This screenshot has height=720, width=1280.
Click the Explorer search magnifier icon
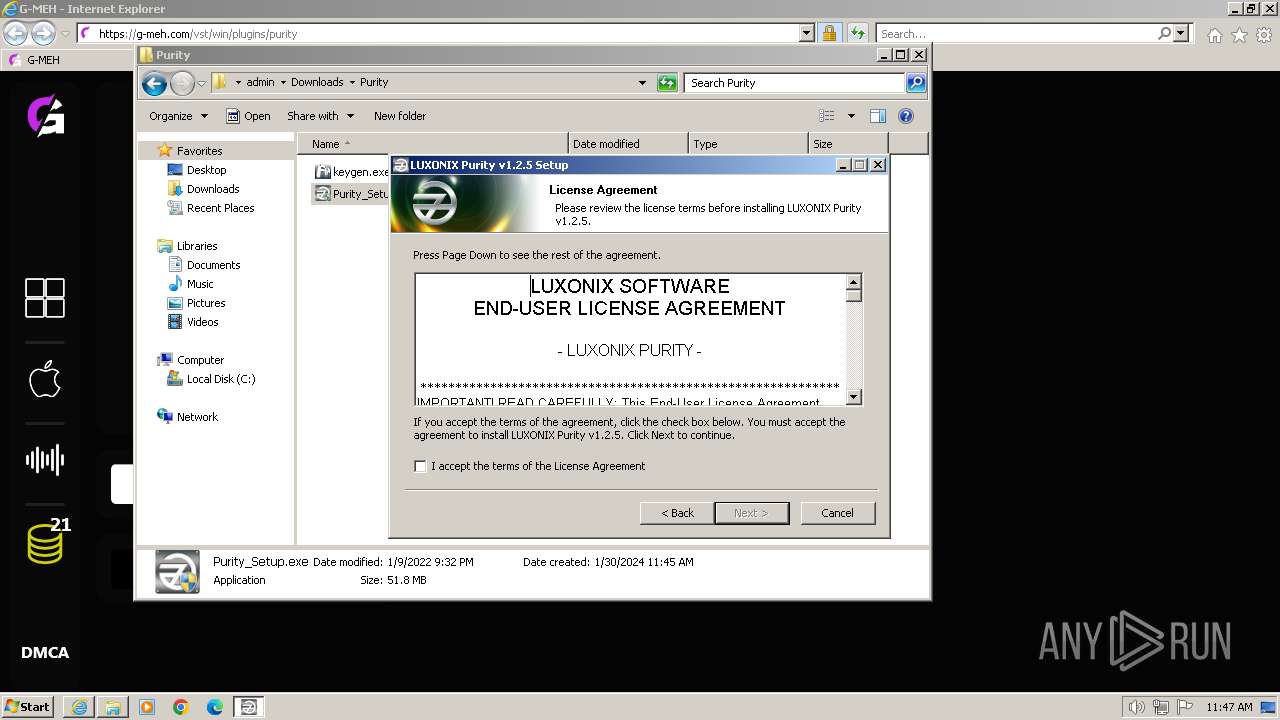coord(916,83)
